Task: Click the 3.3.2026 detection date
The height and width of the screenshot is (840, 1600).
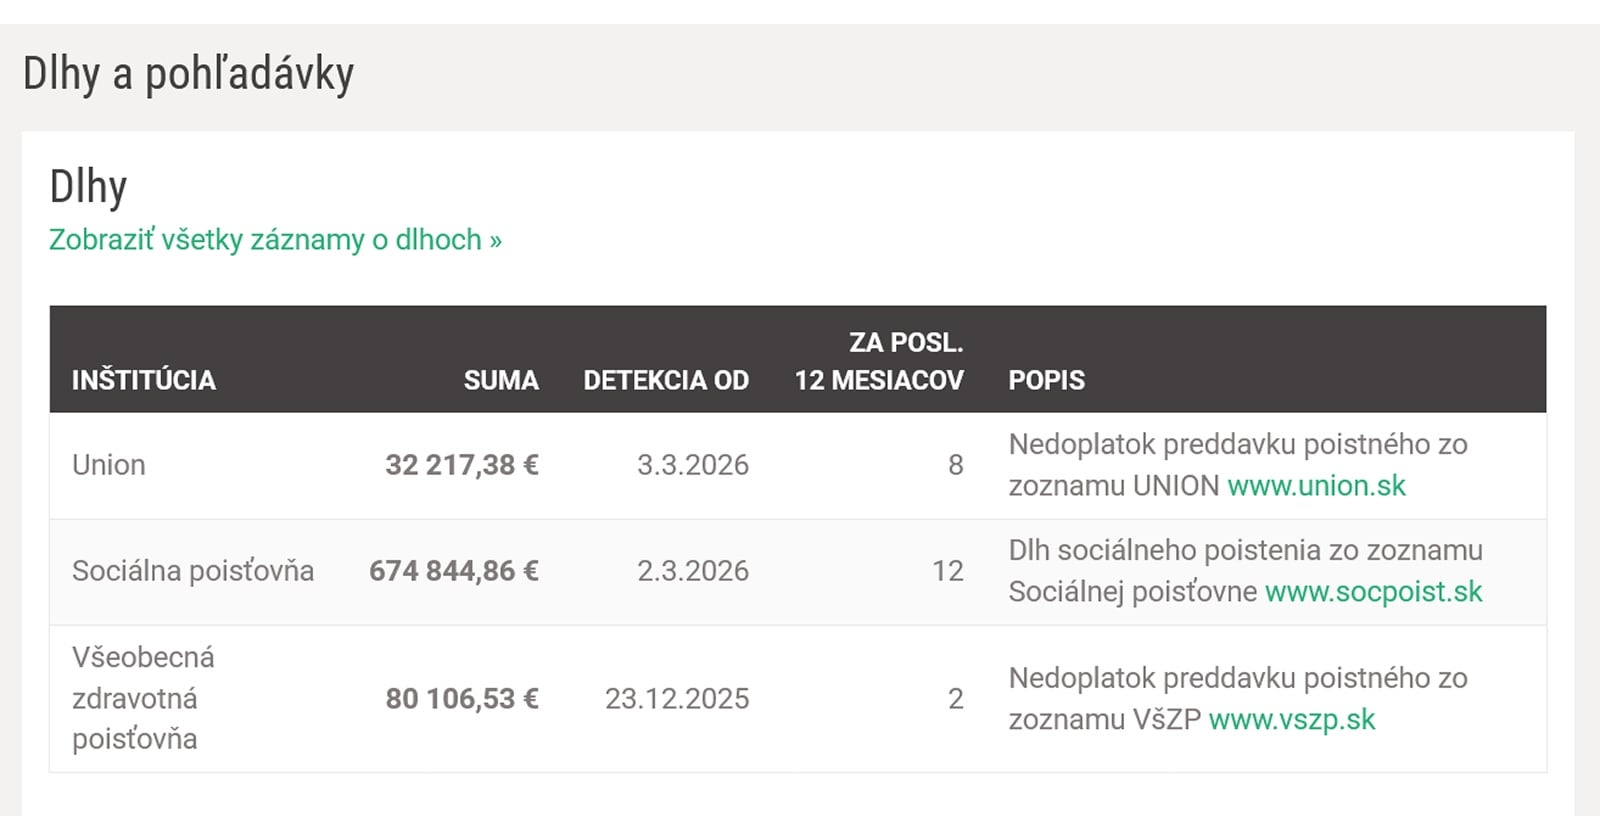Action: click(x=693, y=465)
